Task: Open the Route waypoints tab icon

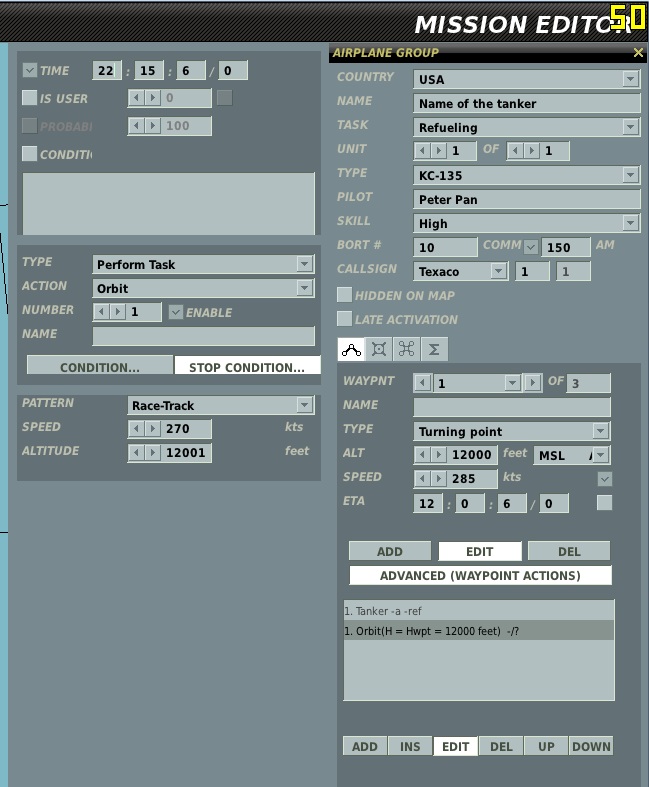Action: tap(351, 349)
